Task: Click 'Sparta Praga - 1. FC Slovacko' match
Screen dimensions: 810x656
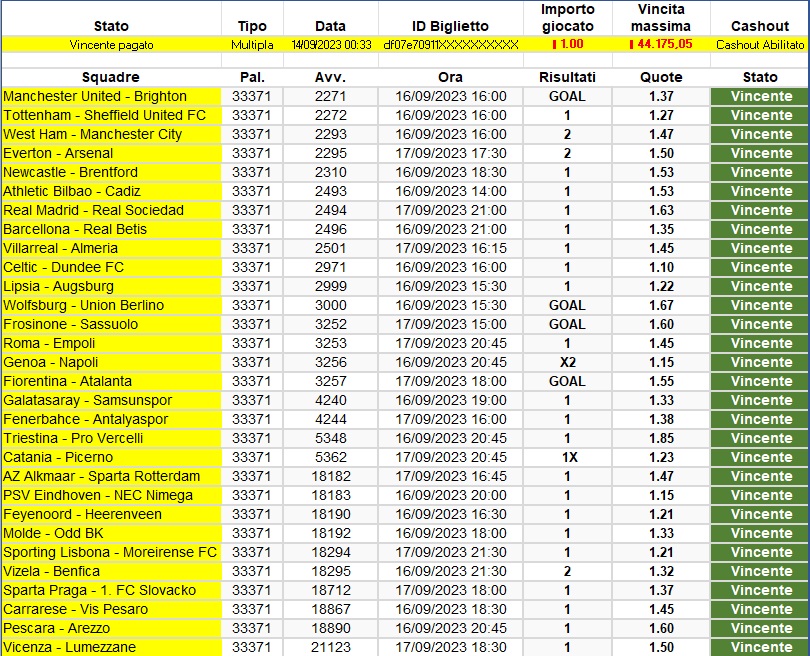Action: tap(112, 591)
